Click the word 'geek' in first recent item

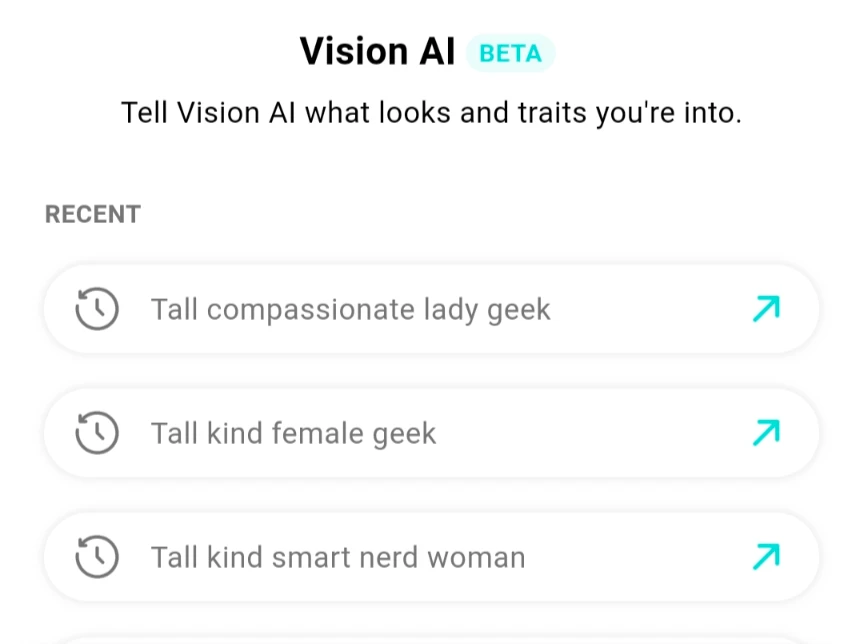coord(518,311)
